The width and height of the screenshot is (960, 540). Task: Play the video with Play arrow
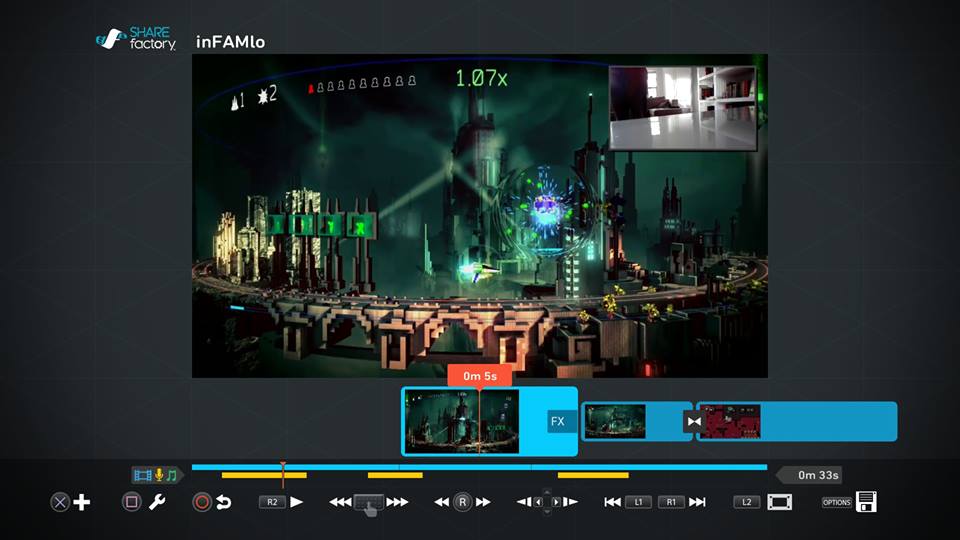coord(297,502)
